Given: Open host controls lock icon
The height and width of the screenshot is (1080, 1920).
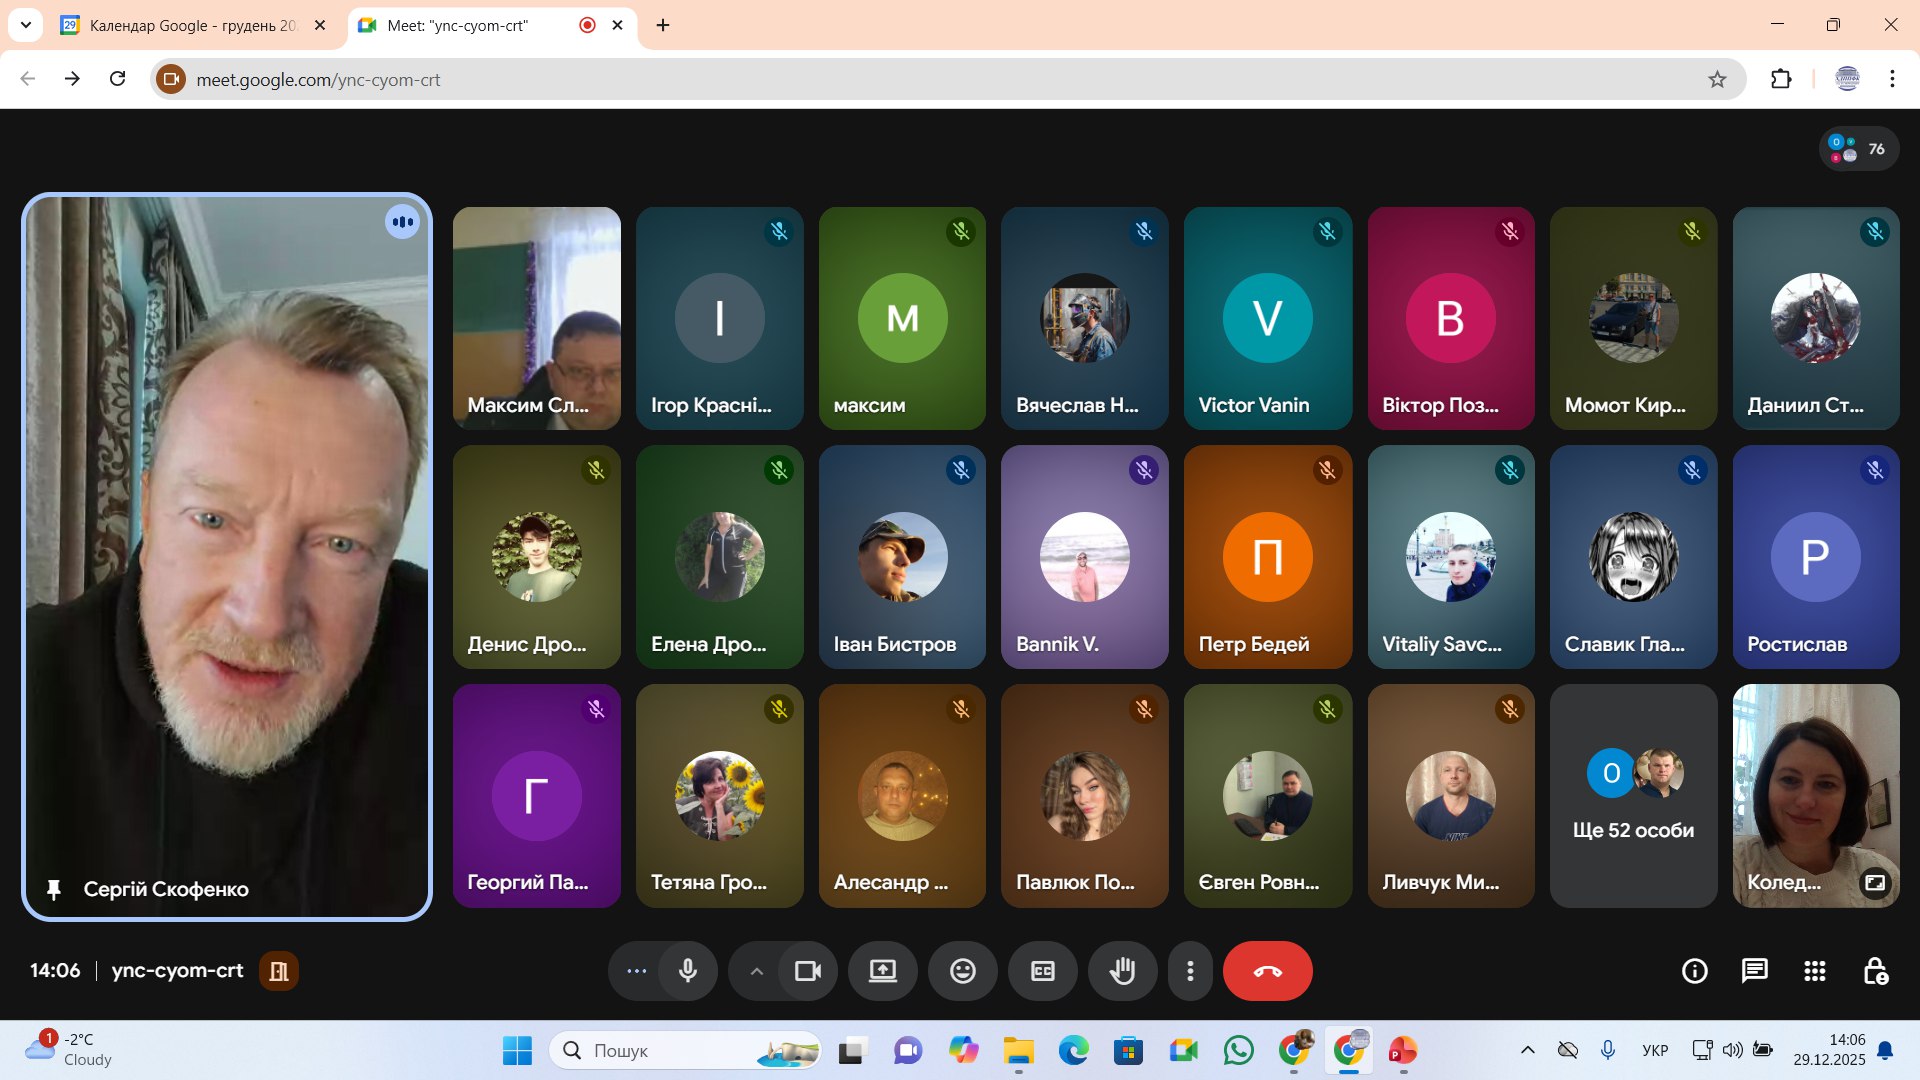Looking at the screenshot, I should pos(1875,971).
